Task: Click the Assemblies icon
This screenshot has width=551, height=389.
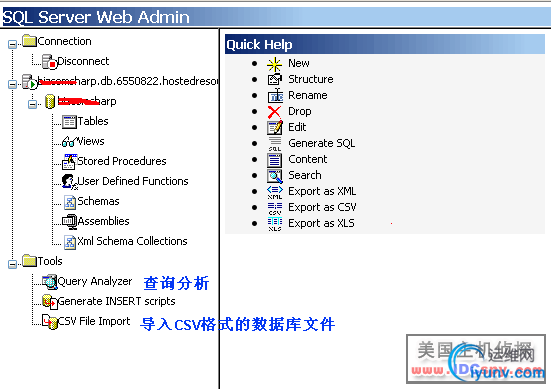Action: [69, 222]
